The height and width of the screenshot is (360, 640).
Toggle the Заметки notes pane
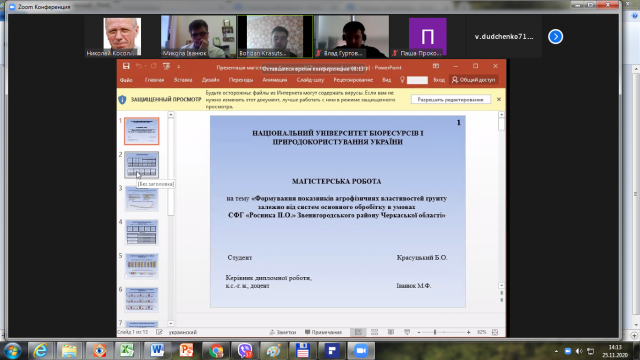pos(283,332)
